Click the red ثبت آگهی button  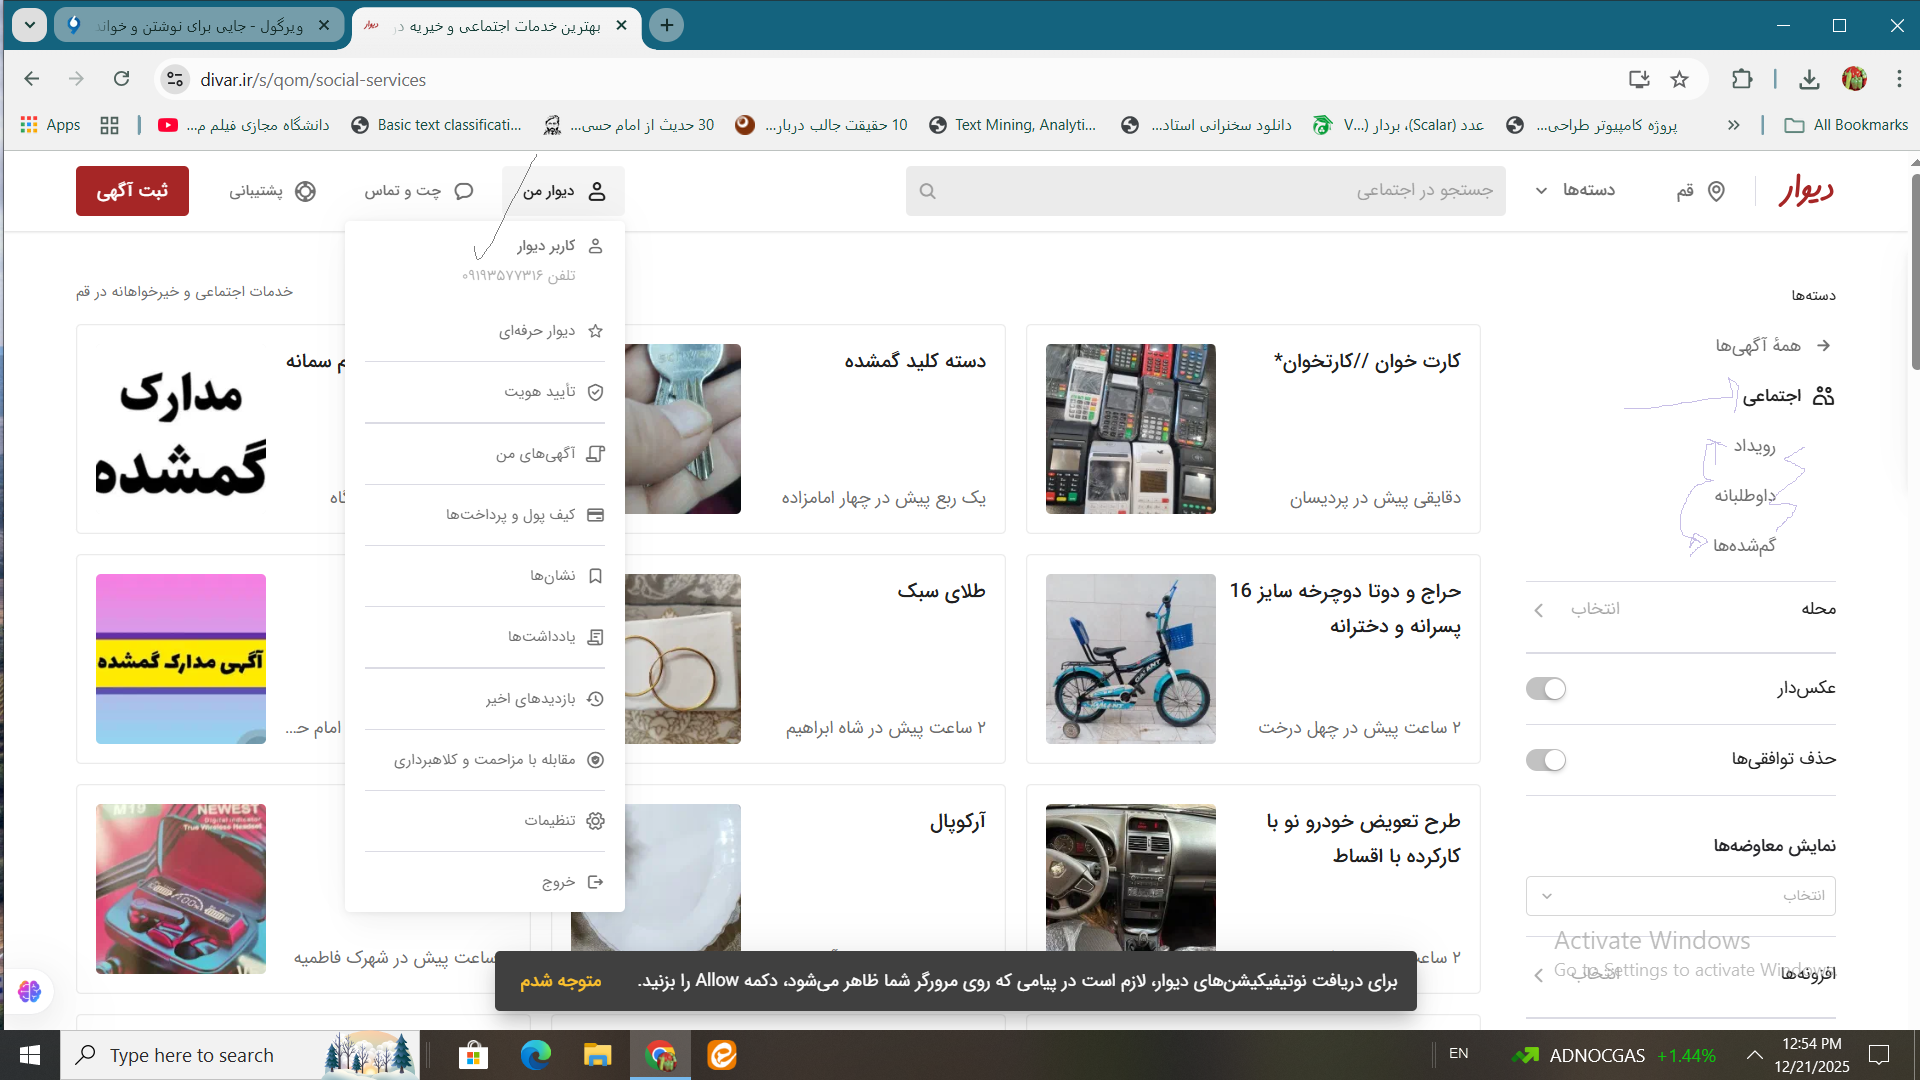click(132, 191)
